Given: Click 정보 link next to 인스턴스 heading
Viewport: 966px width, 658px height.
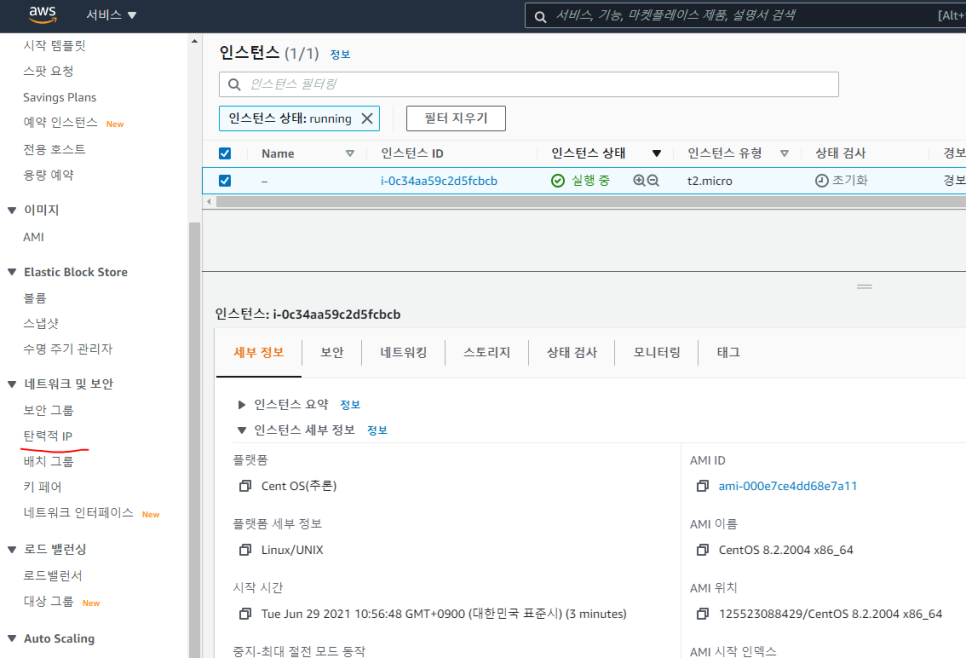Looking at the screenshot, I should tap(340, 54).
